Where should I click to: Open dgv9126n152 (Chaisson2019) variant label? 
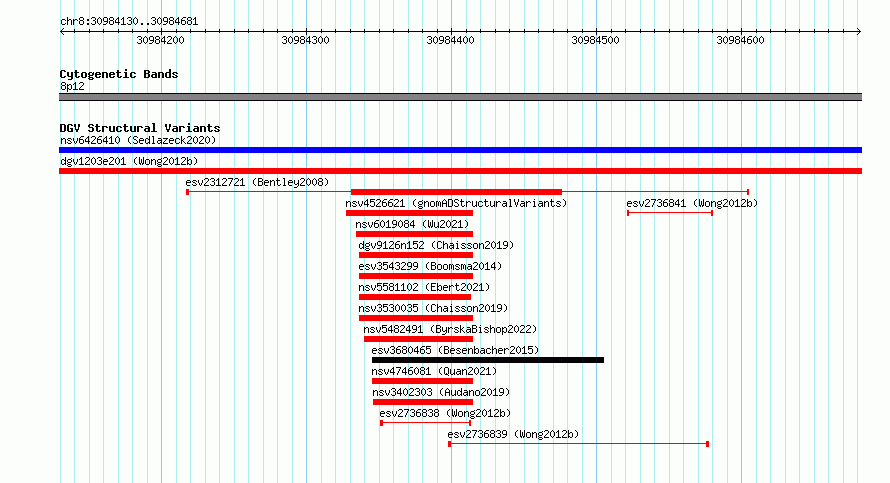(x=436, y=245)
